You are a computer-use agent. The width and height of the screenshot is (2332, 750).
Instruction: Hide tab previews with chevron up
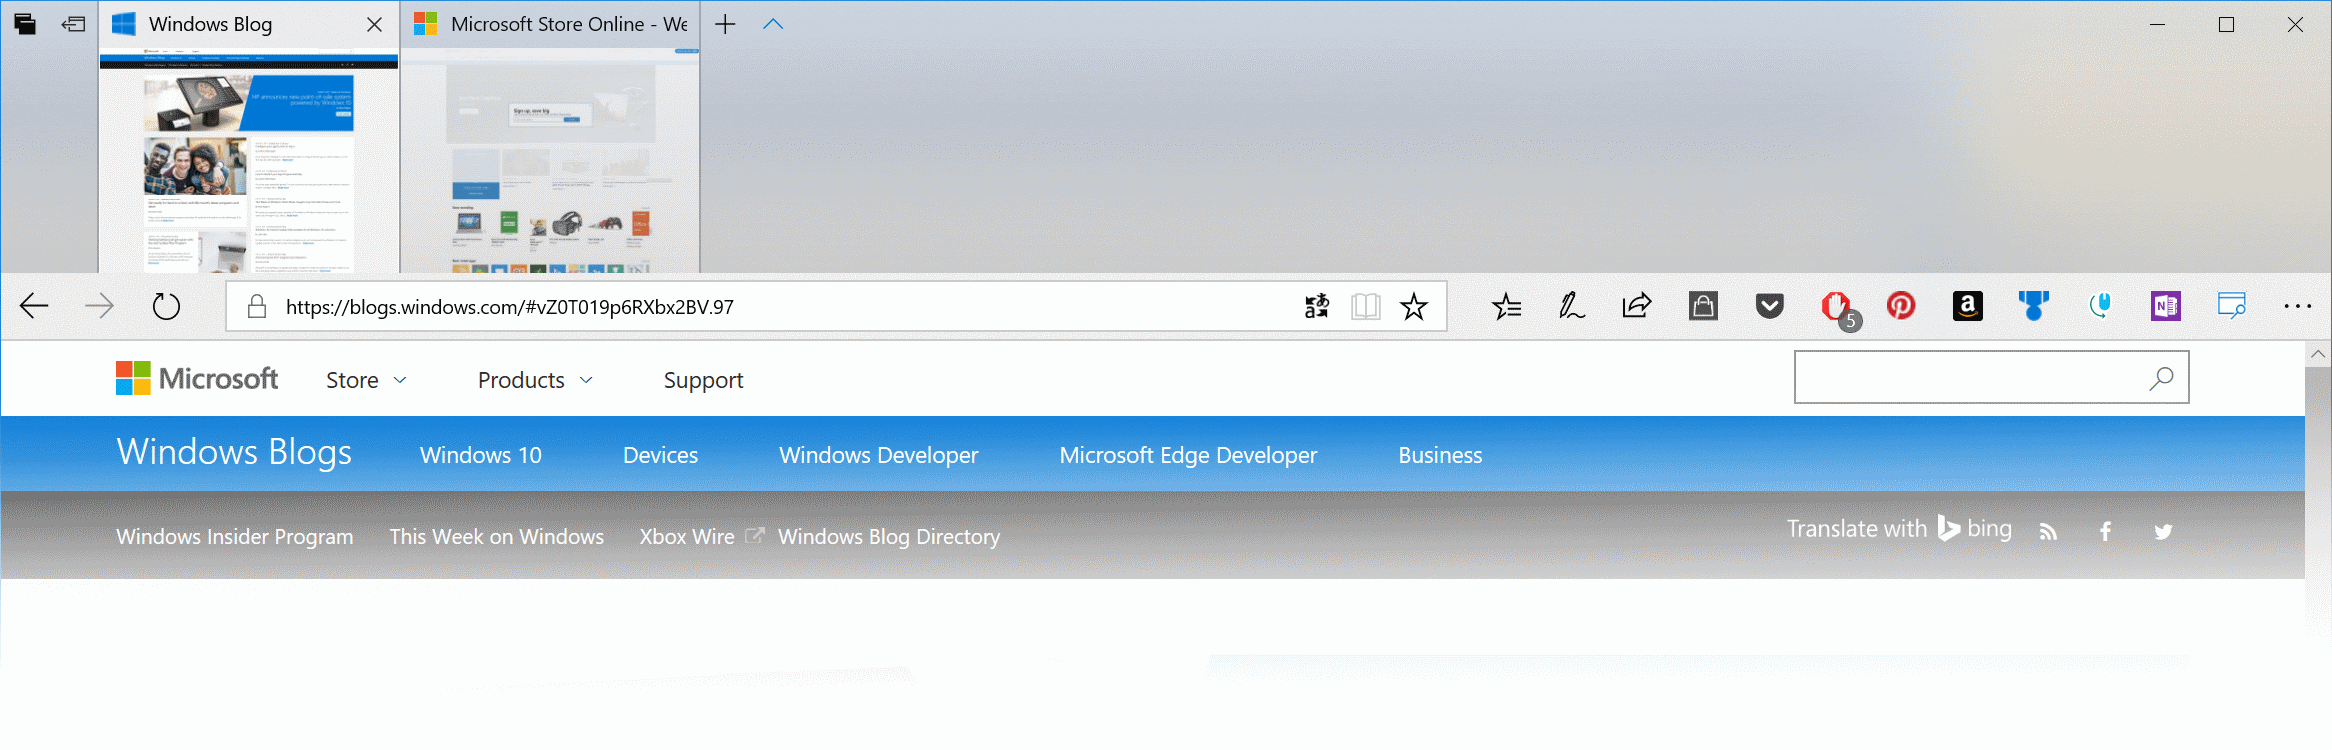coord(773,24)
